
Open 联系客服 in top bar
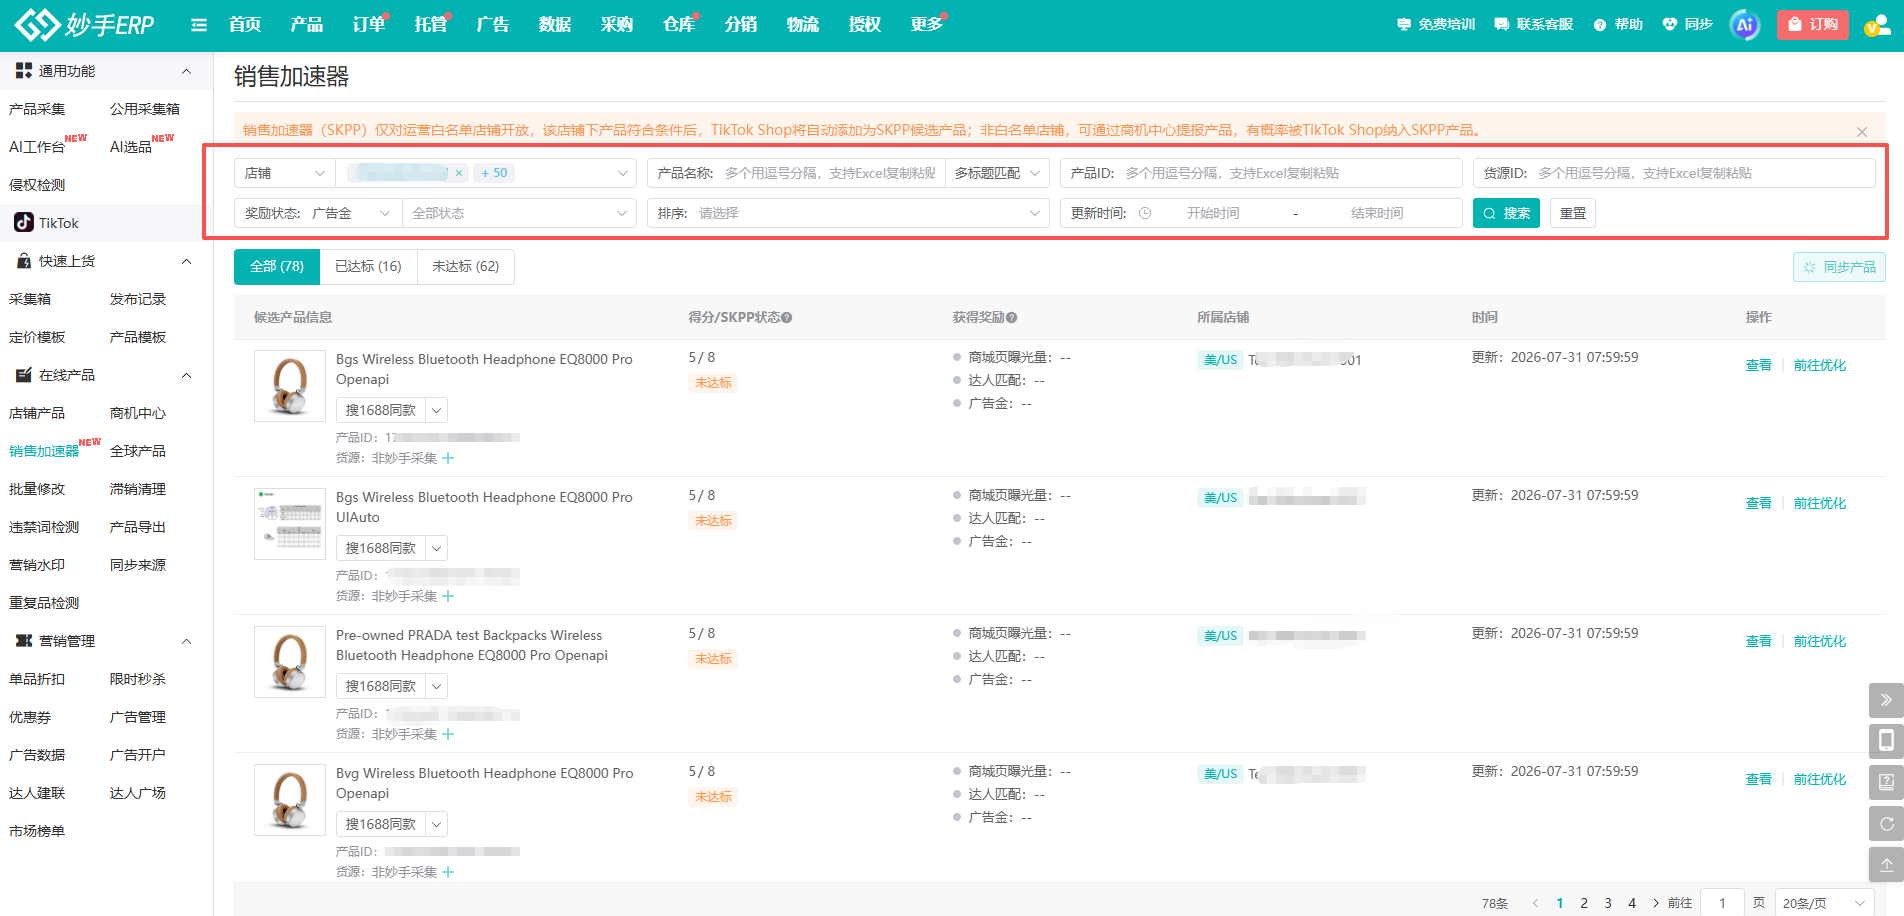pos(1534,24)
